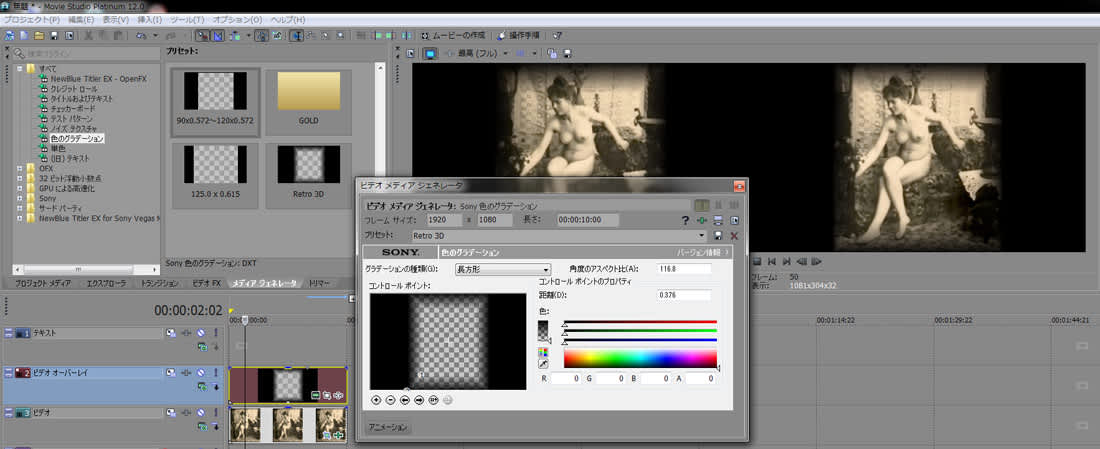Delete the preset with the red X icon
The image size is (1100, 449).
point(734,235)
